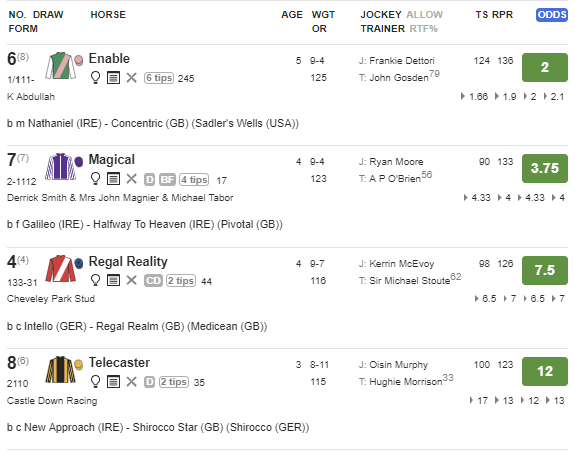This screenshot has height=451, width=575.
Task: Click the green 12 odds button for Telecaster
Action: coord(545,371)
